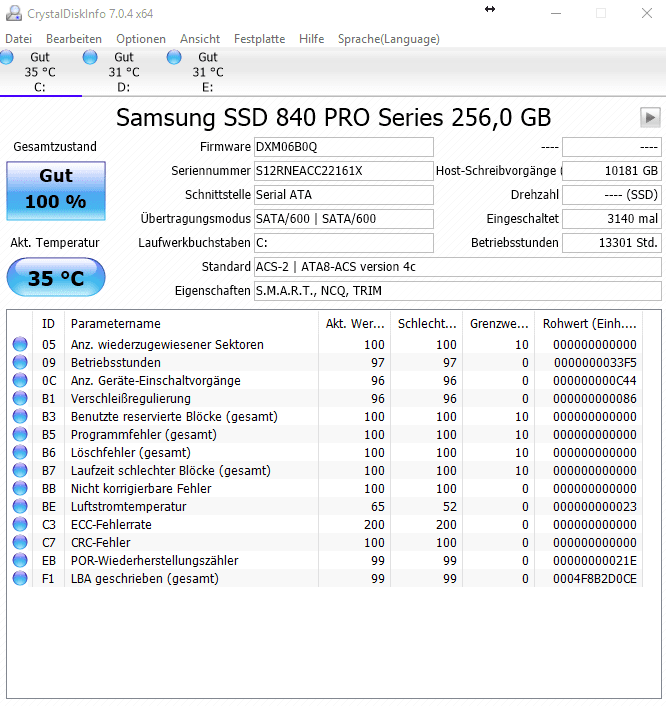Click status orb of attribute B7

pyautogui.click(x=20, y=471)
